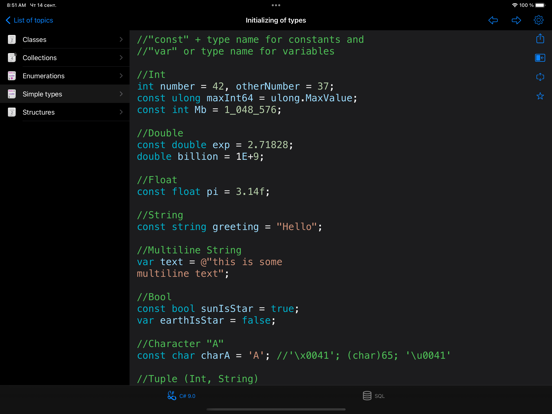Switch to the C# 9.0 tab
The width and height of the screenshot is (552, 414).
(x=181, y=396)
